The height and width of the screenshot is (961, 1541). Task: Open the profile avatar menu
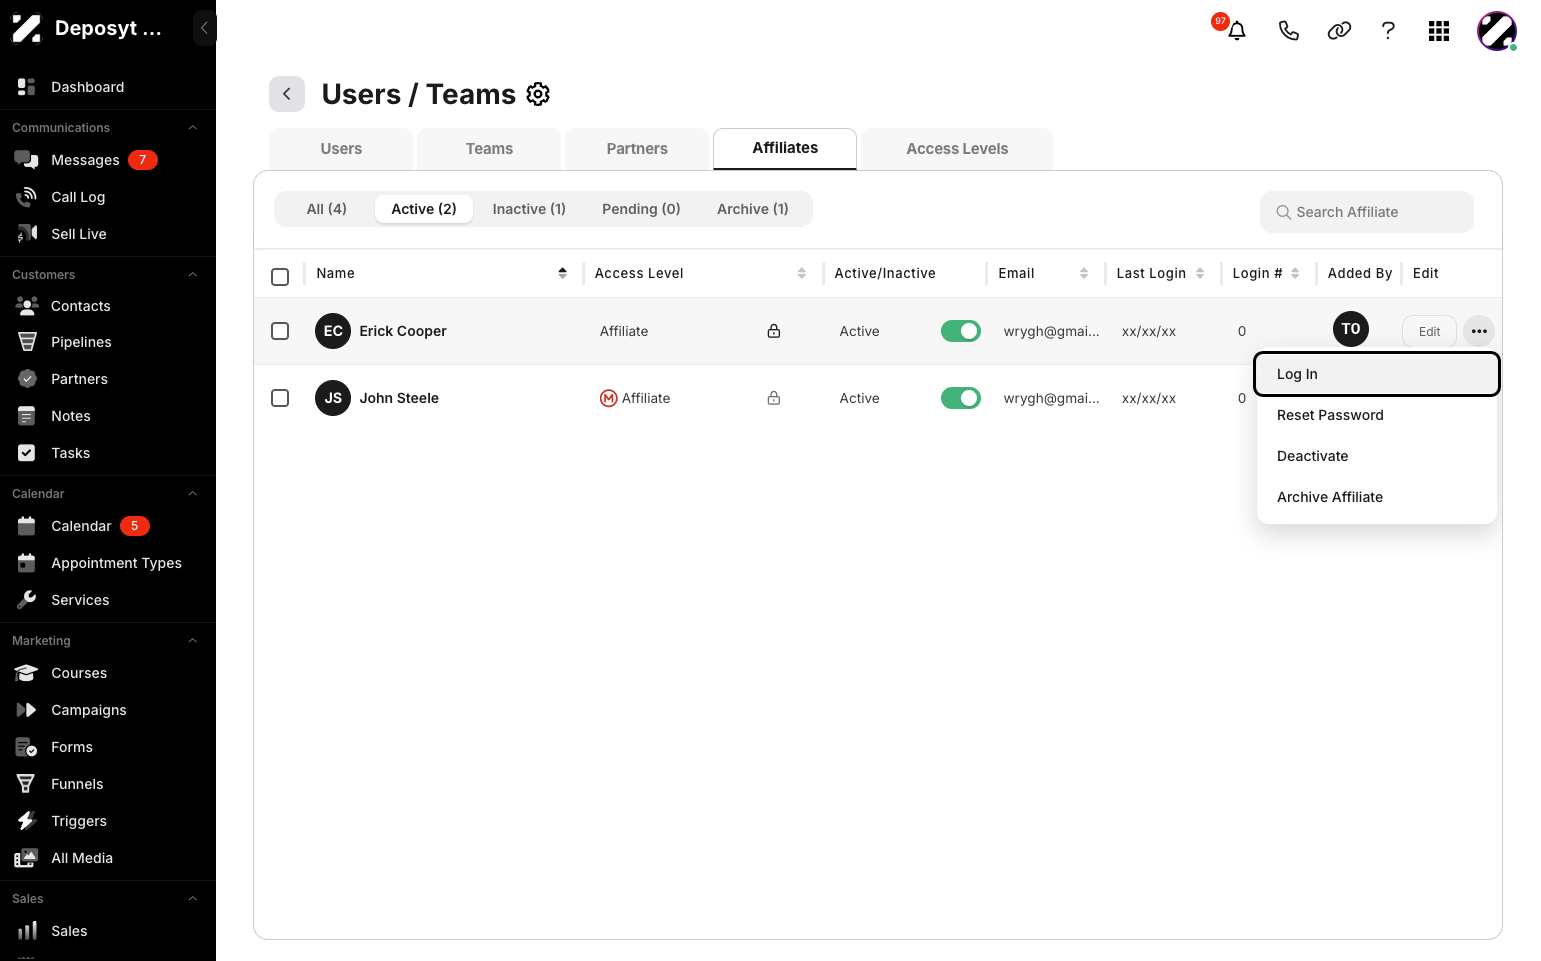(x=1497, y=31)
